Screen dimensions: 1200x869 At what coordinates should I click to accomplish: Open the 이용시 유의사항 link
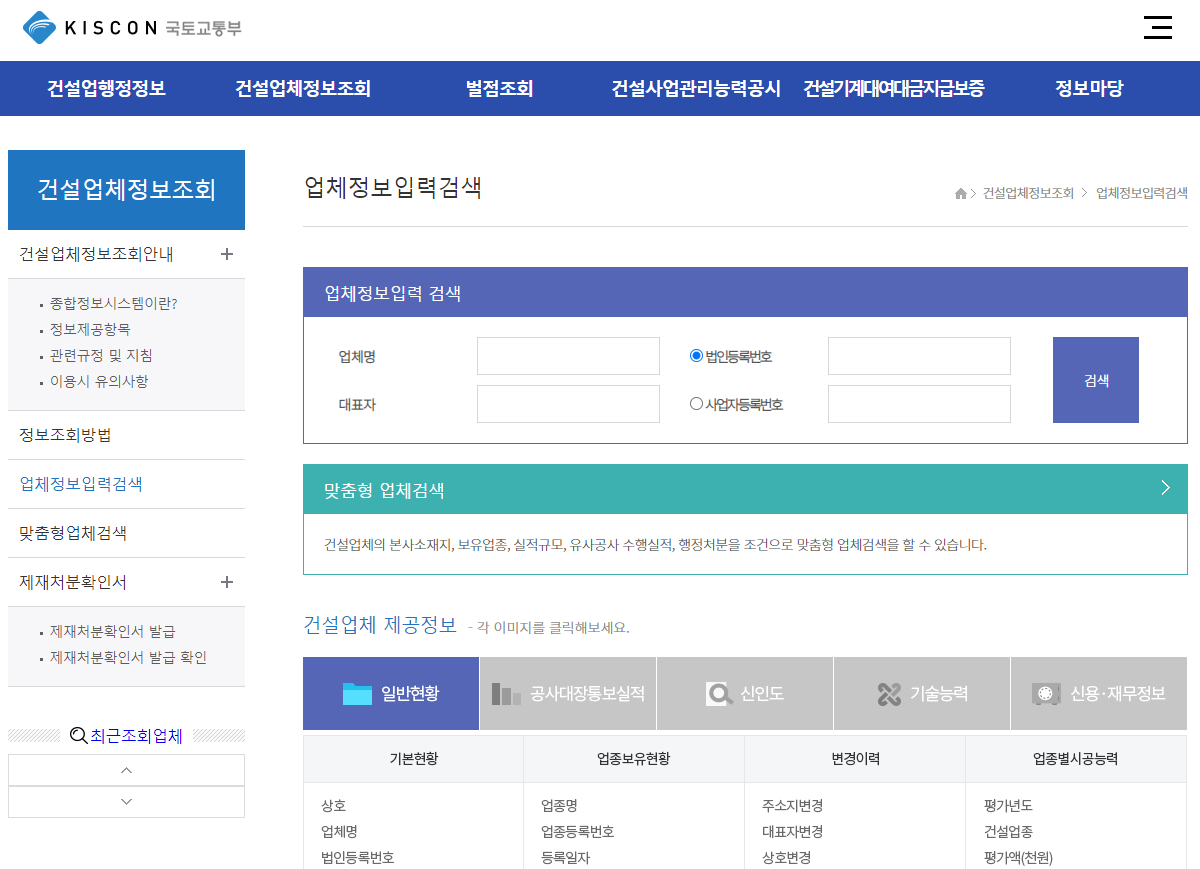point(99,381)
